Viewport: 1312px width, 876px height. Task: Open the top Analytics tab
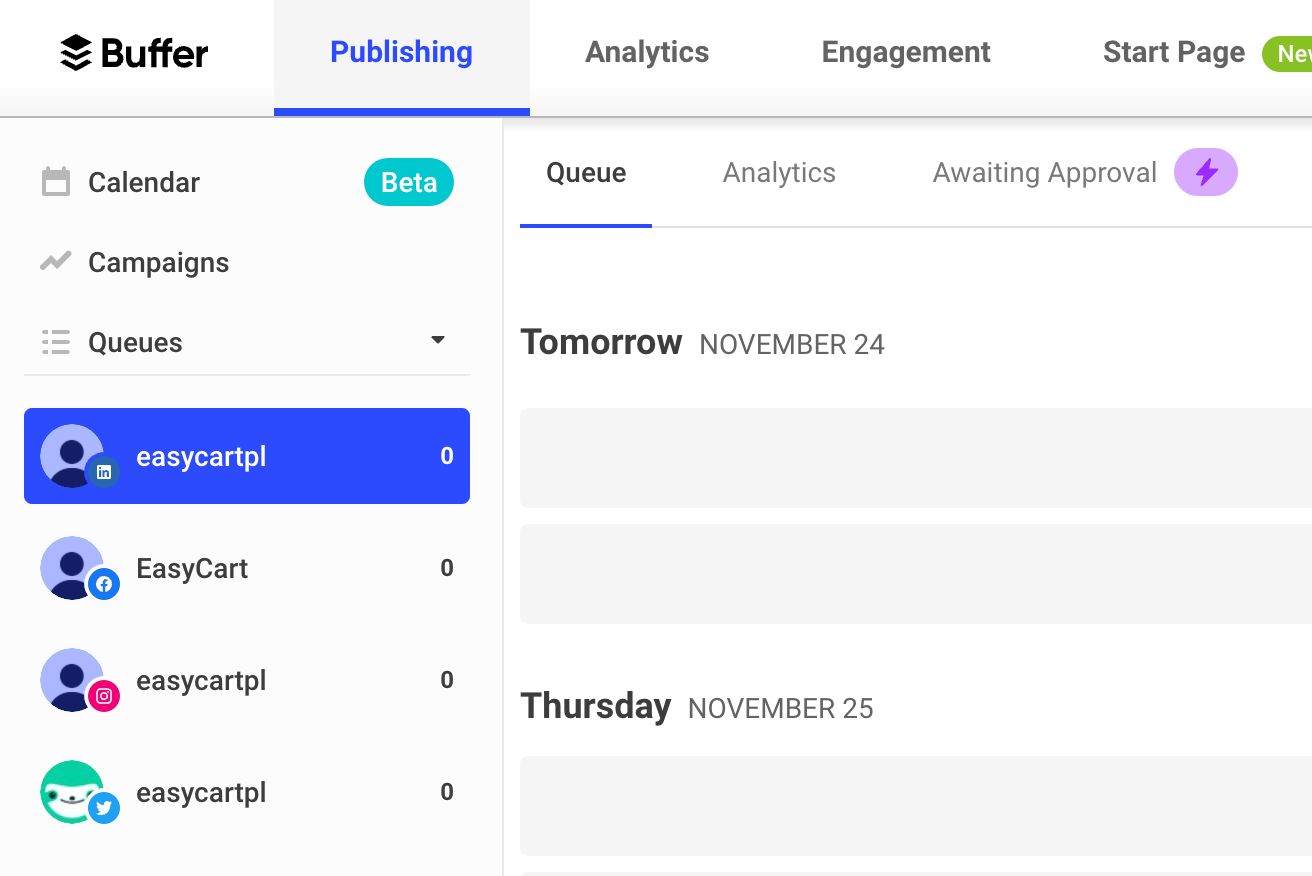[x=647, y=52]
